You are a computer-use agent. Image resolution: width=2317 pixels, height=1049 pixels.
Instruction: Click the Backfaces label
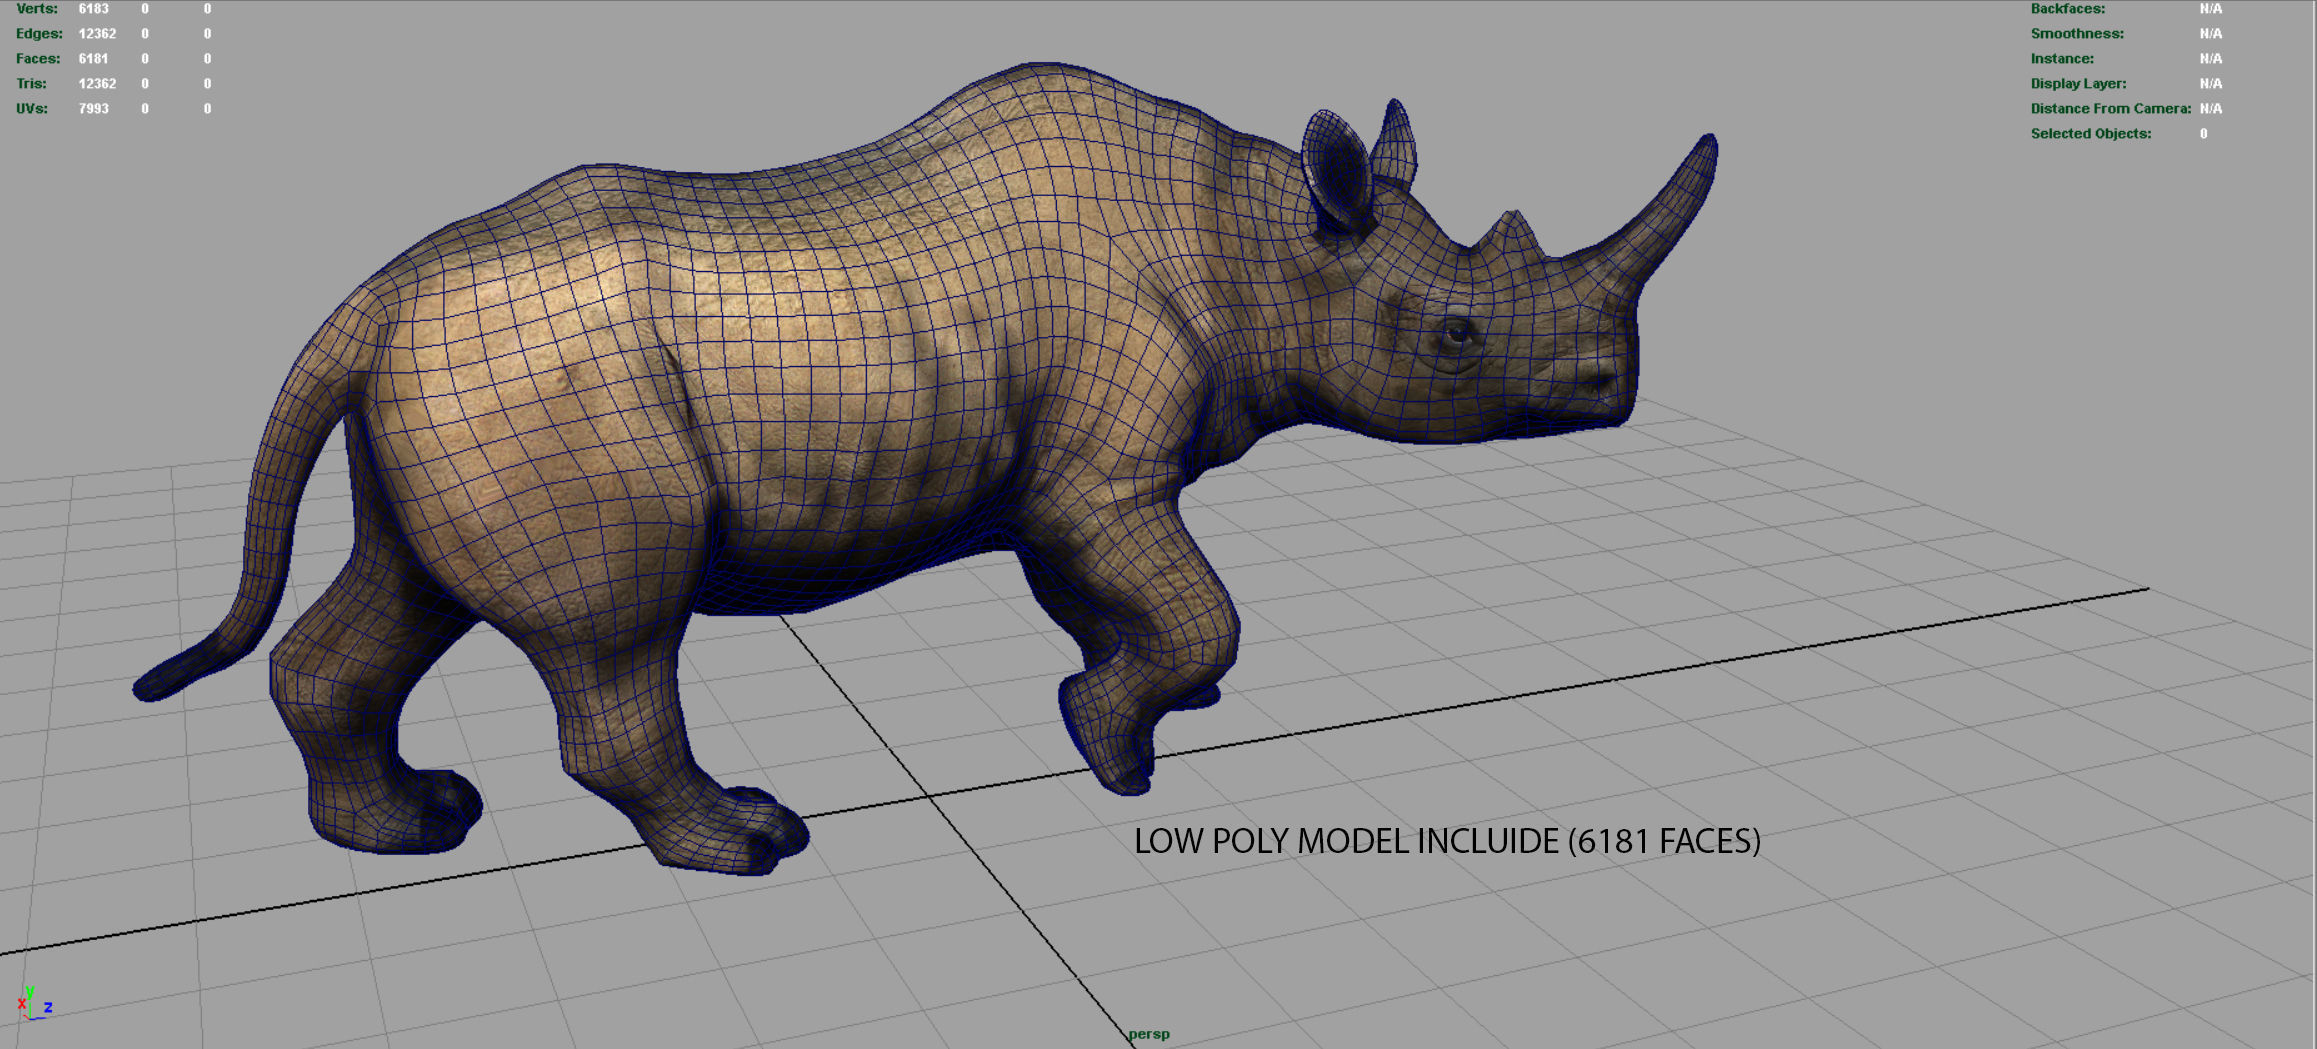point(2067,9)
